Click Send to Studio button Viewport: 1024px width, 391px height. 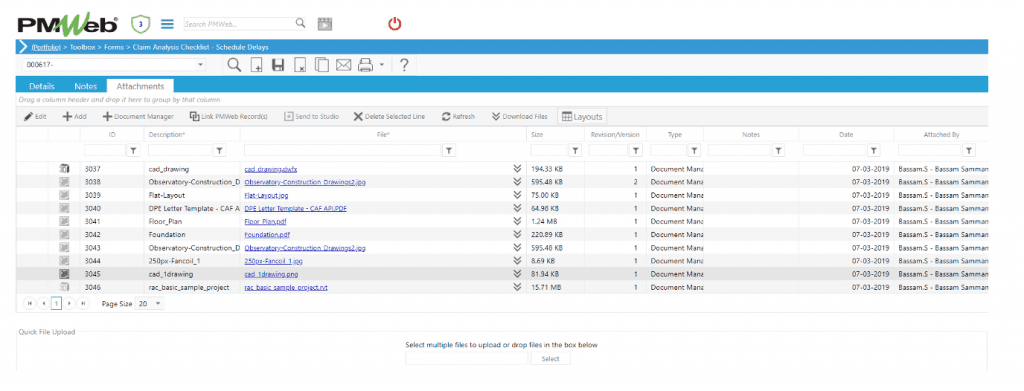point(312,116)
